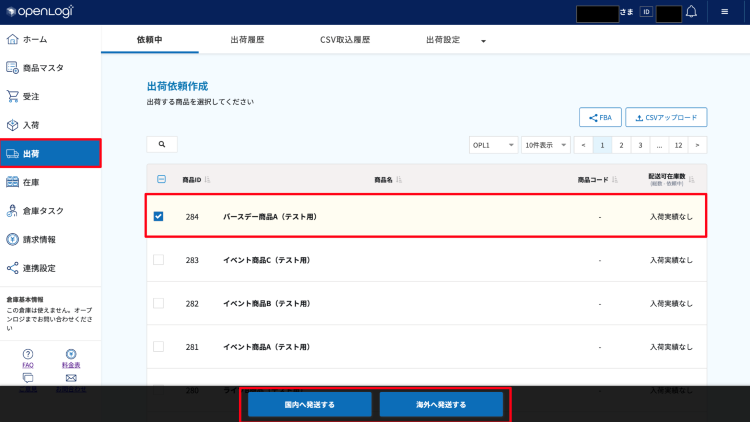The image size is (750, 422).
Task: Click product name バースデー商品A（テスト用）
Action: tap(270, 217)
